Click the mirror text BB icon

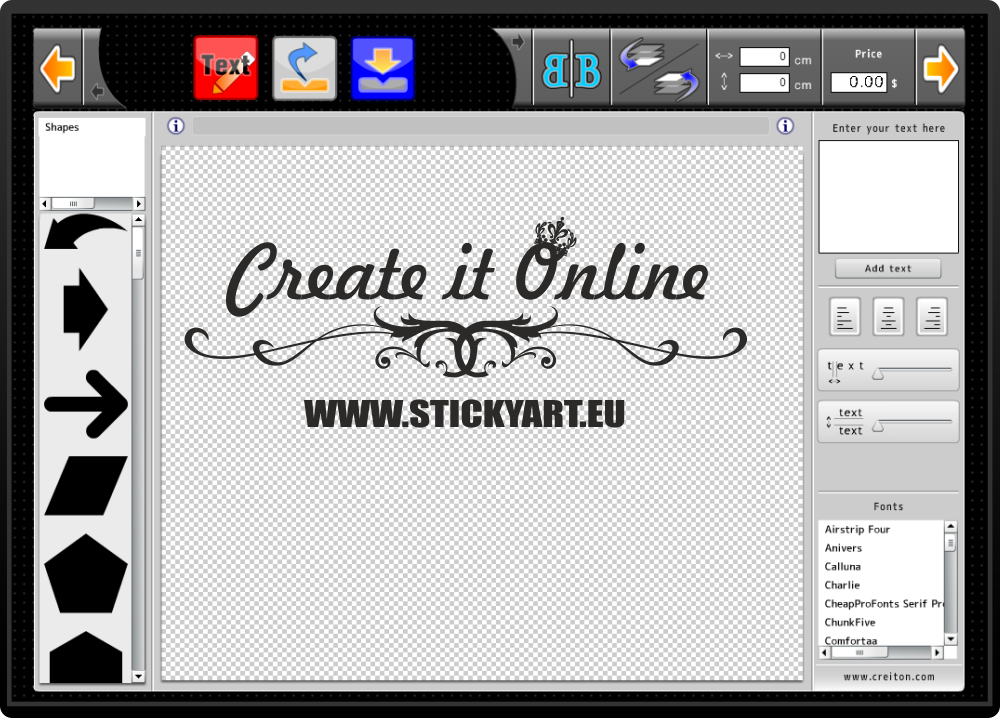click(571, 70)
